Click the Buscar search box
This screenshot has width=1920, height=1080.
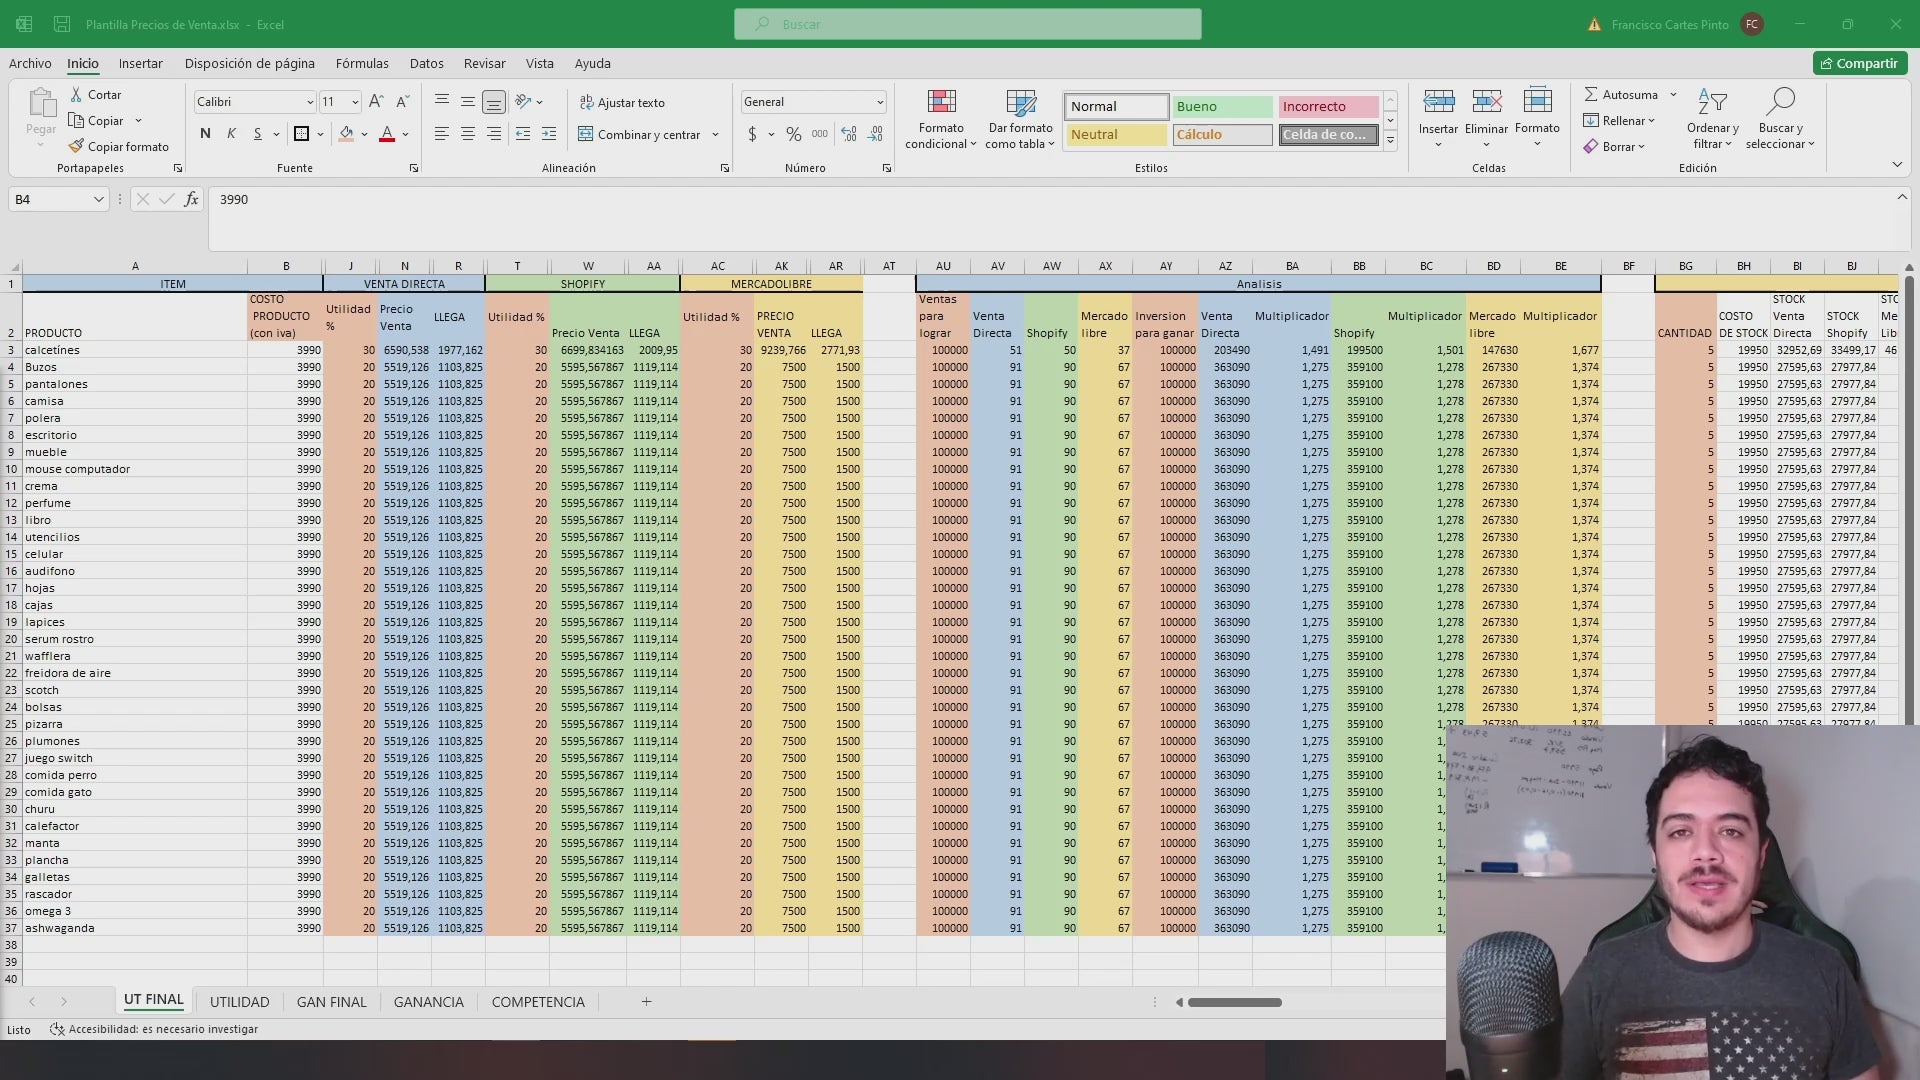967,24
